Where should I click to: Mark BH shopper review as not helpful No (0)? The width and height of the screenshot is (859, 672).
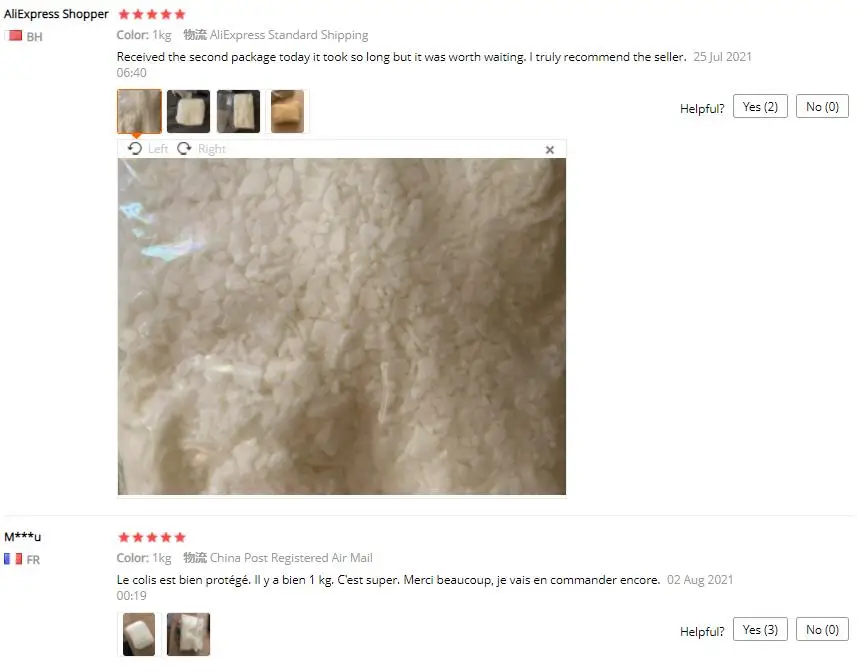coord(822,107)
